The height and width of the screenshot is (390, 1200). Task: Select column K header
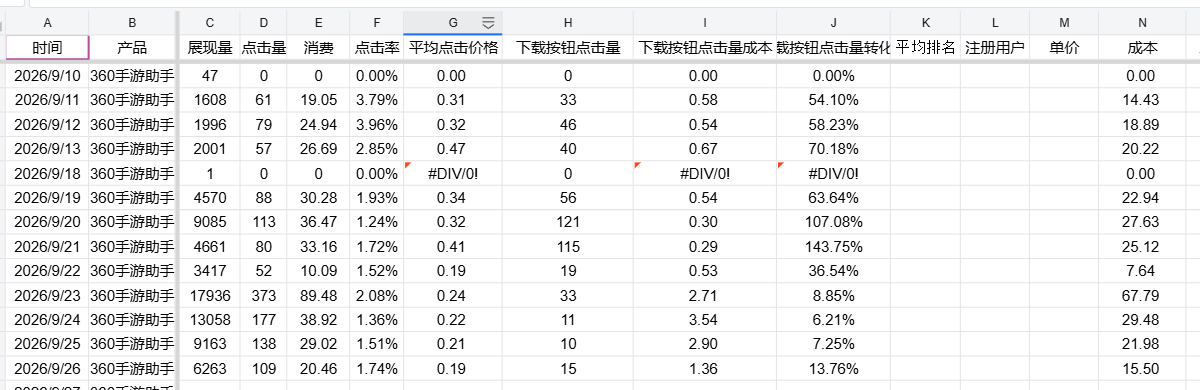[x=925, y=22]
